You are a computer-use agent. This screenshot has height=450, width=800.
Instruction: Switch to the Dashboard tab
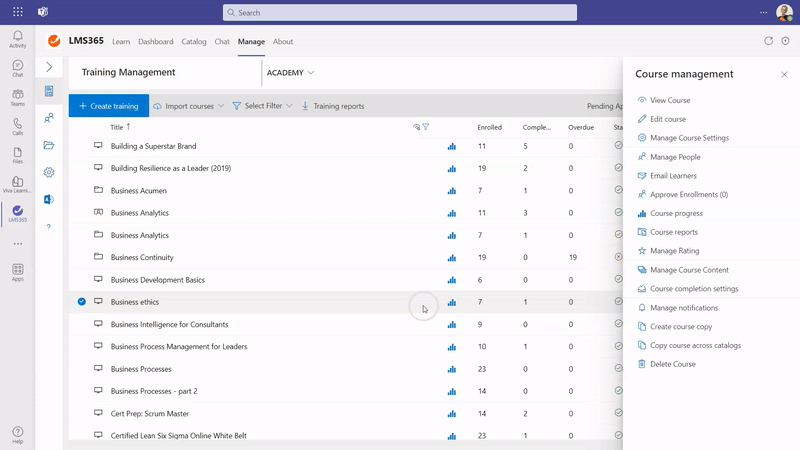[156, 41]
